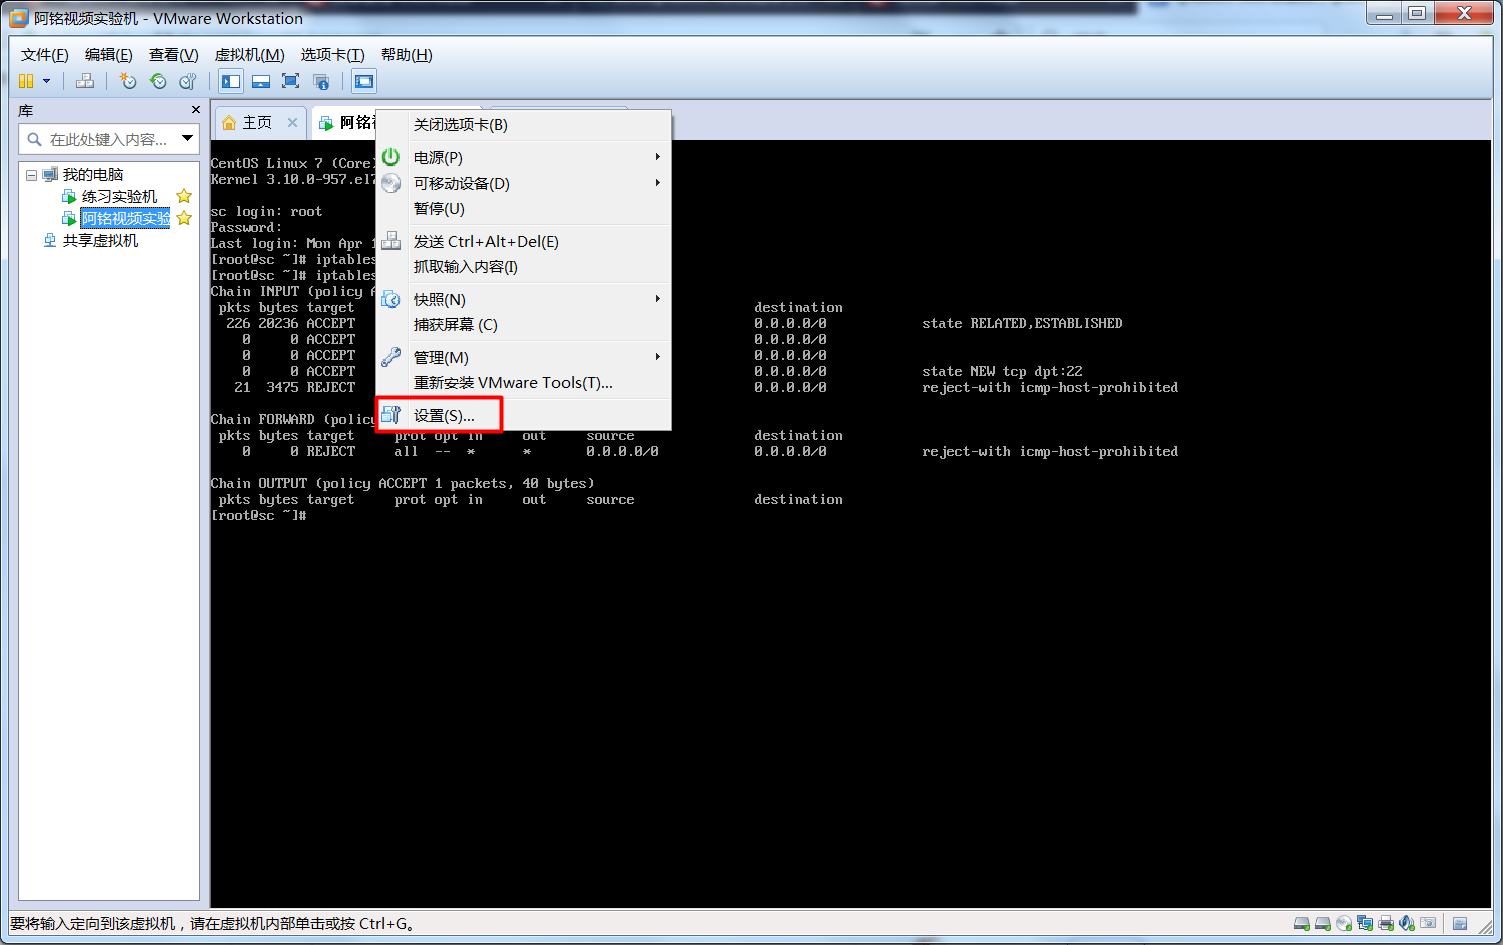This screenshot has height=945, width=1503.
Task: Click the home icon on 主页 tab
Action: click(230, 122)
